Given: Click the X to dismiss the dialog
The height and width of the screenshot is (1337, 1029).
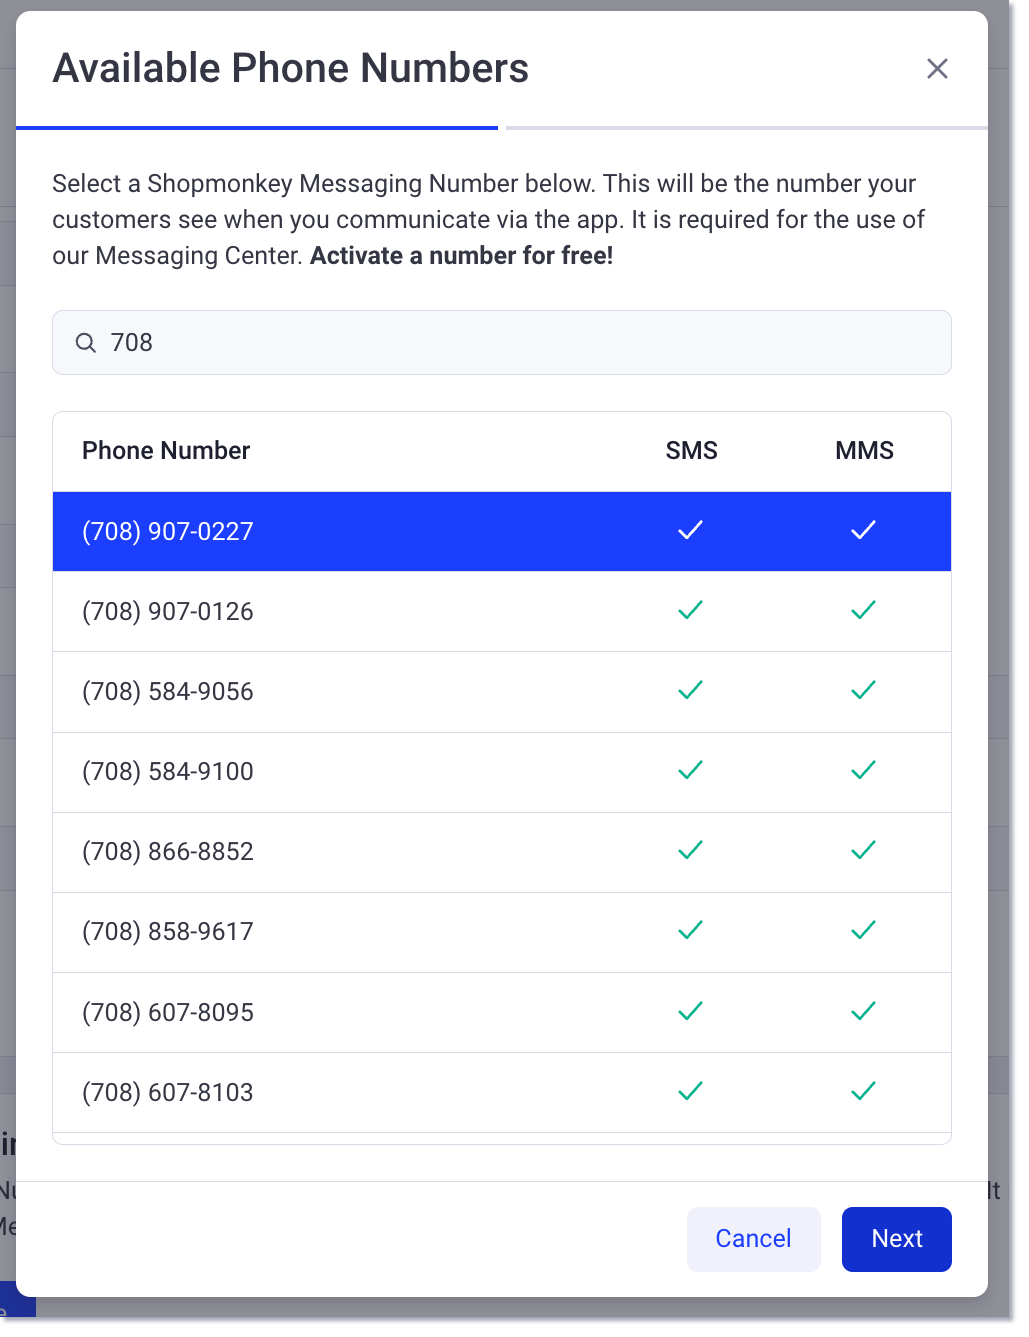Looking at the screenshot, I should pyautogui.click(x=937, y=68).
